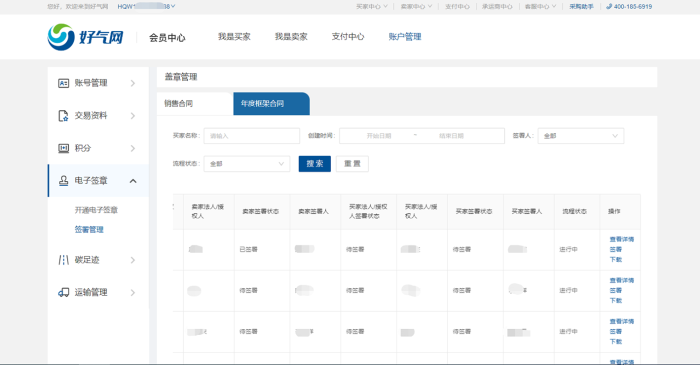
Task: Switch to the 年度框架合同 tab
Action: pos(271,104)
